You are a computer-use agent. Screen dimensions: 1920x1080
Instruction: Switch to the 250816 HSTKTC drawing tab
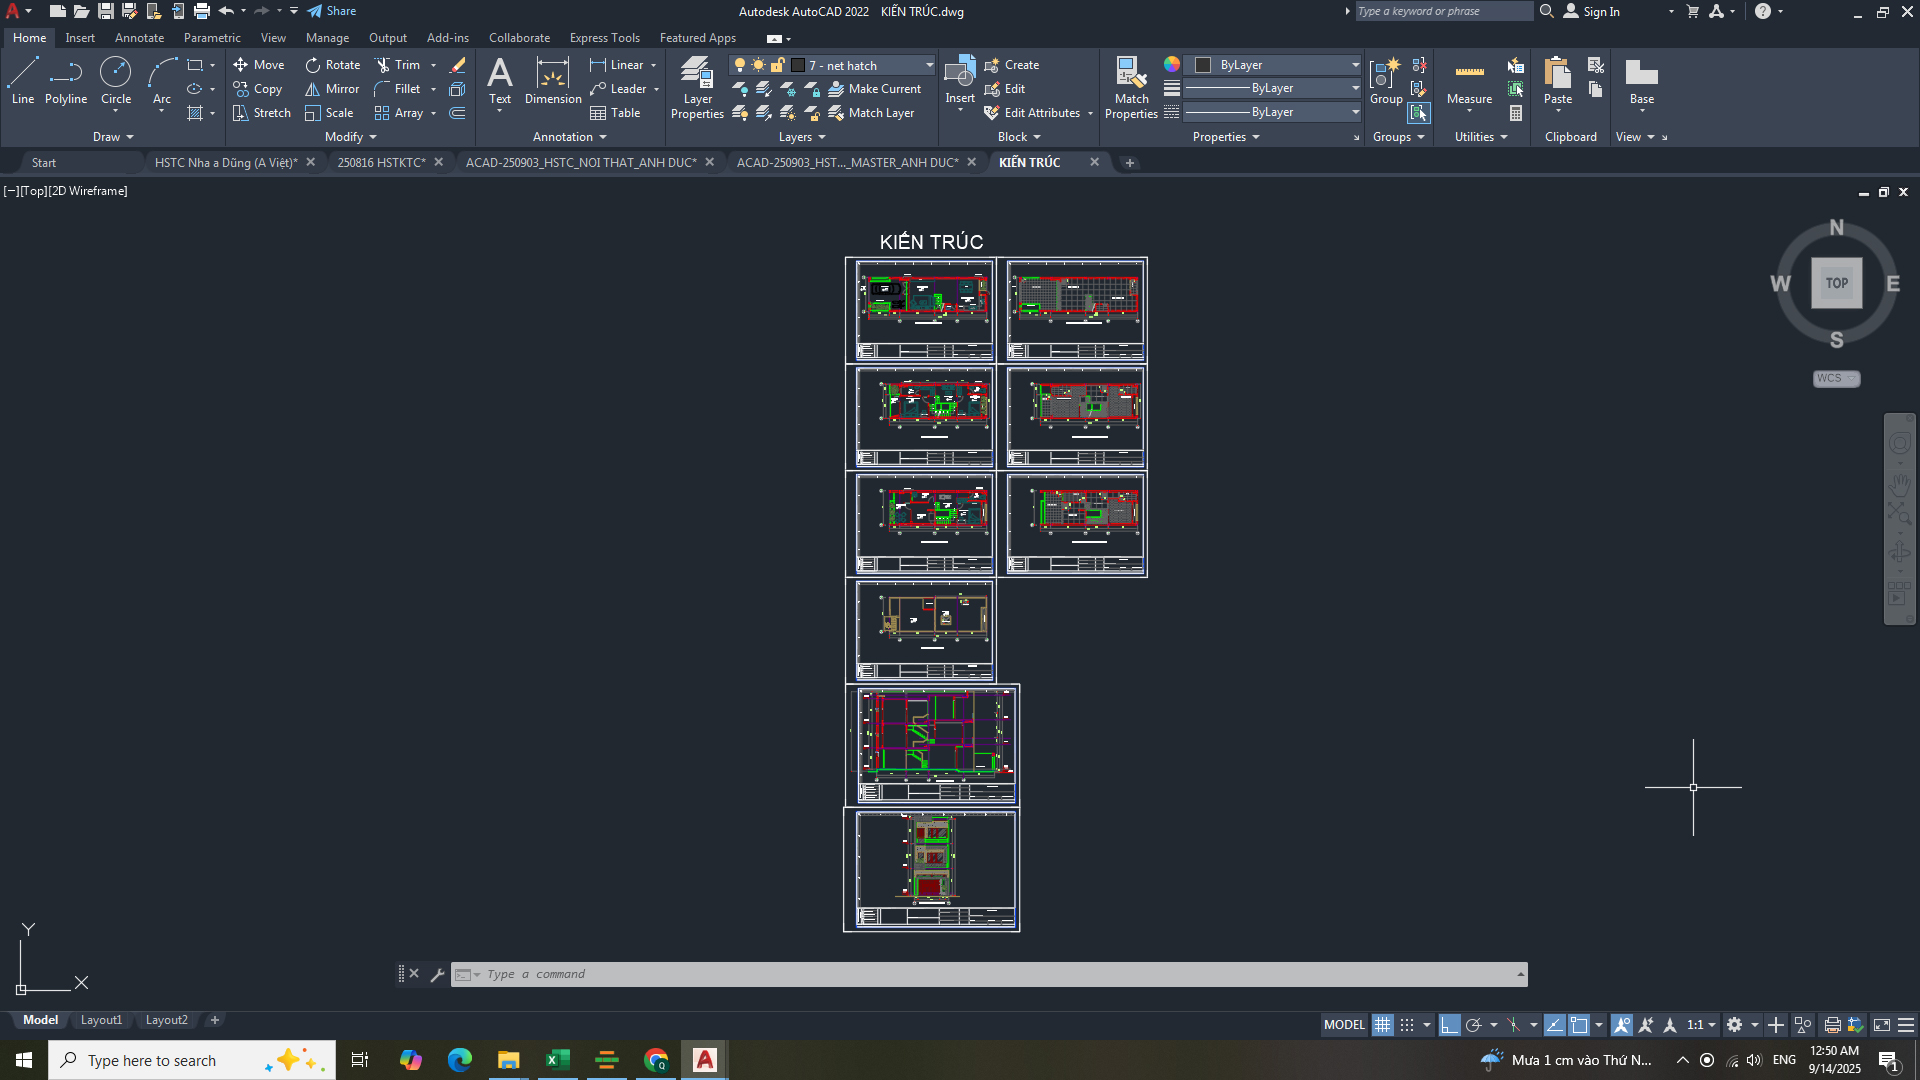tap(381, 162)
